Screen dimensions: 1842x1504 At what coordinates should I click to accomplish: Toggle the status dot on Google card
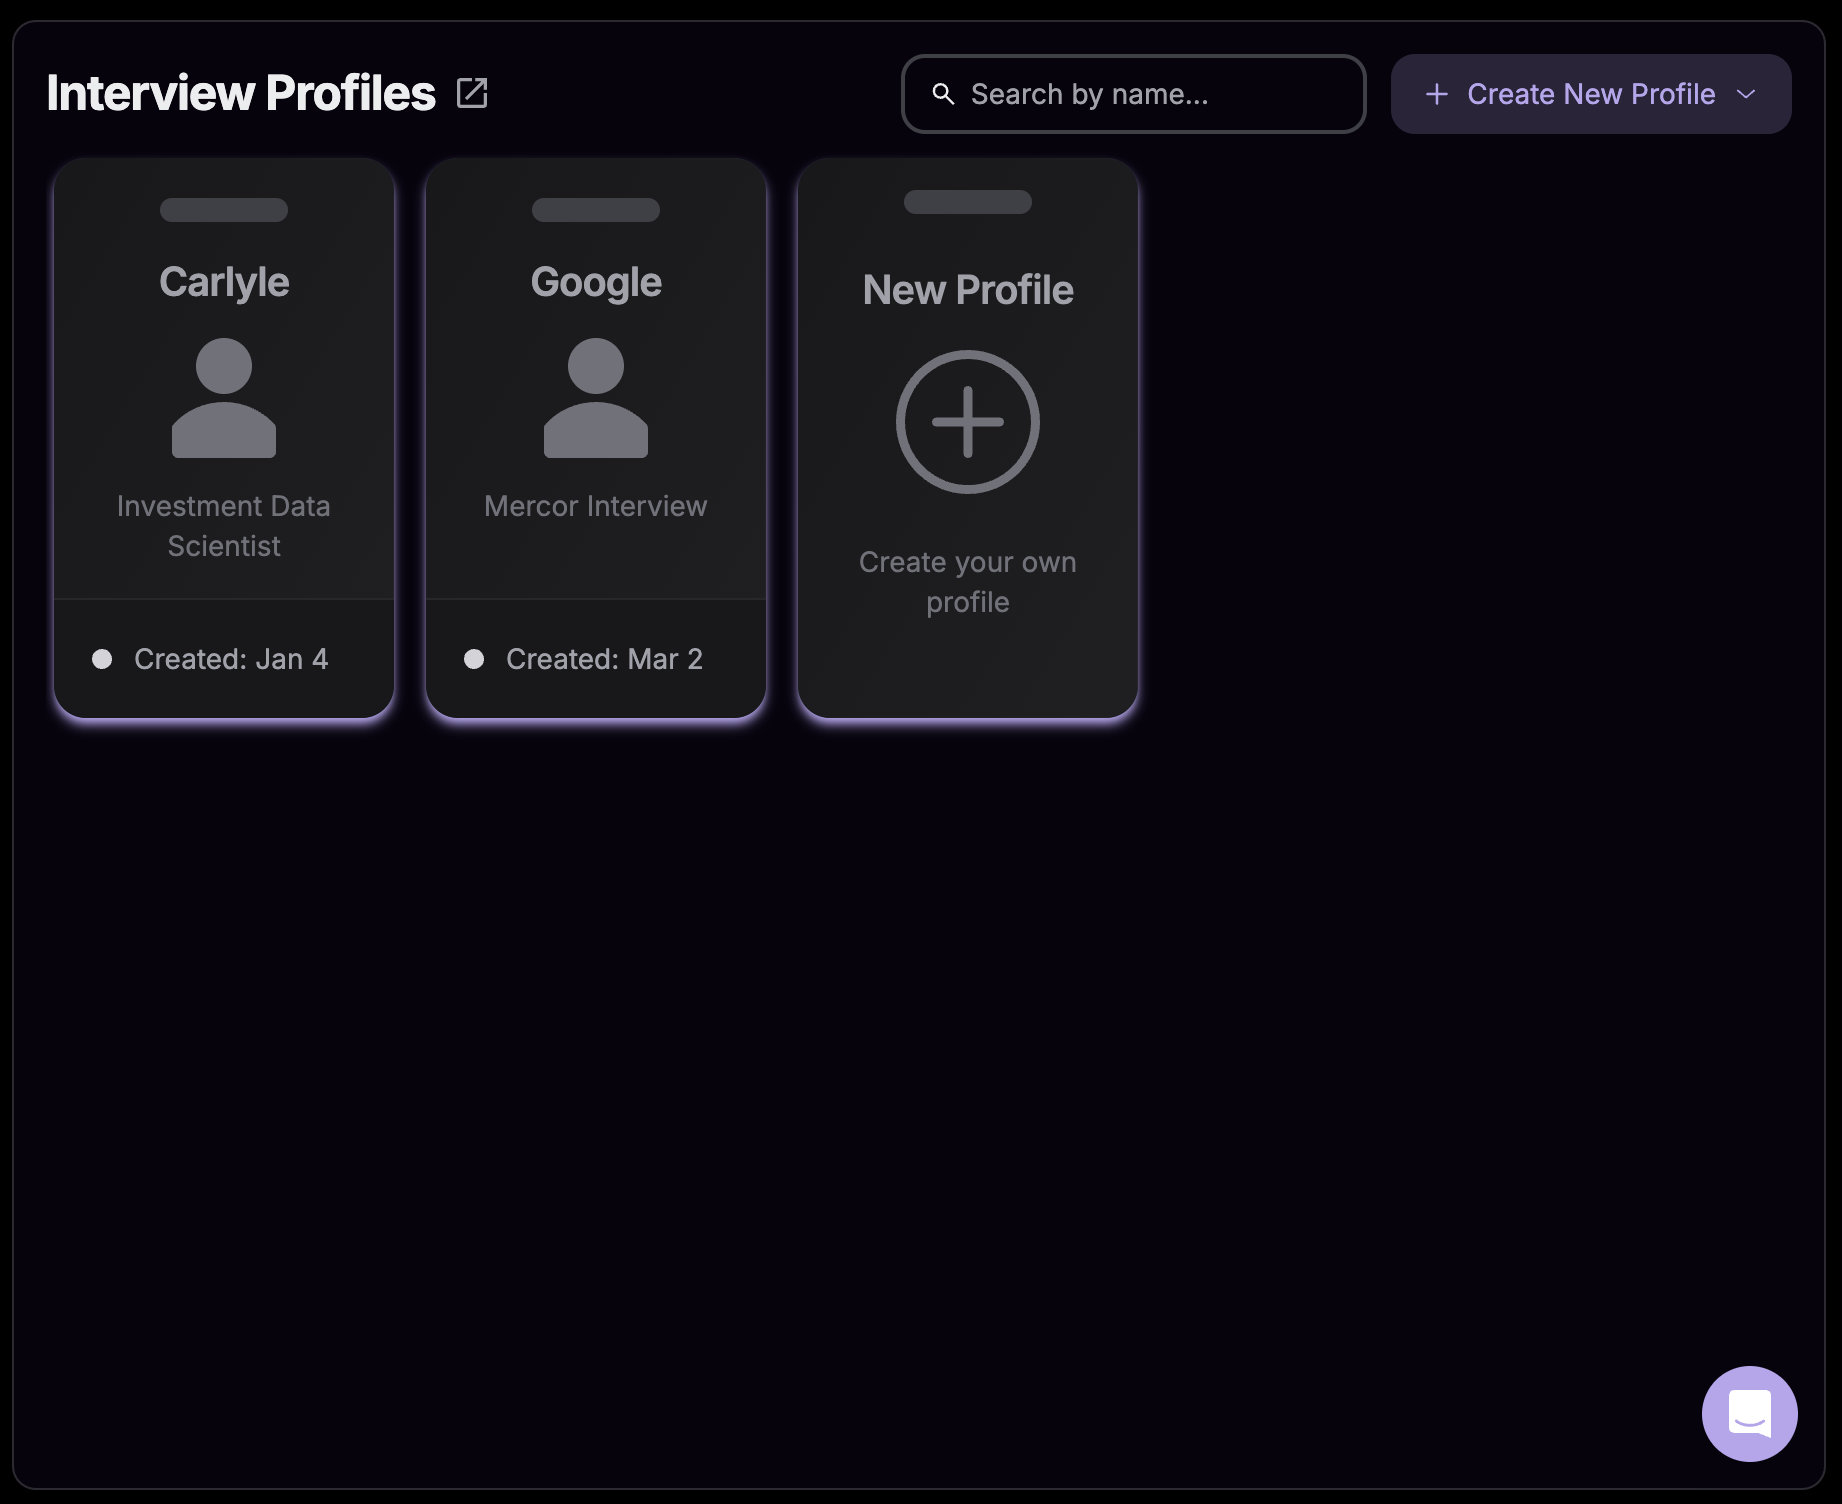[x=475, y=658]
